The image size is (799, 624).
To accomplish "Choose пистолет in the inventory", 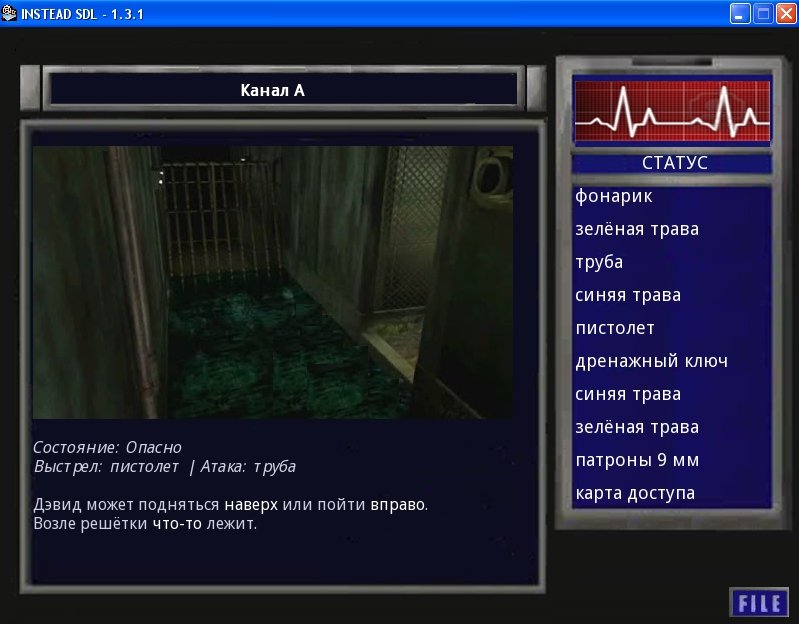I will 615,329.
